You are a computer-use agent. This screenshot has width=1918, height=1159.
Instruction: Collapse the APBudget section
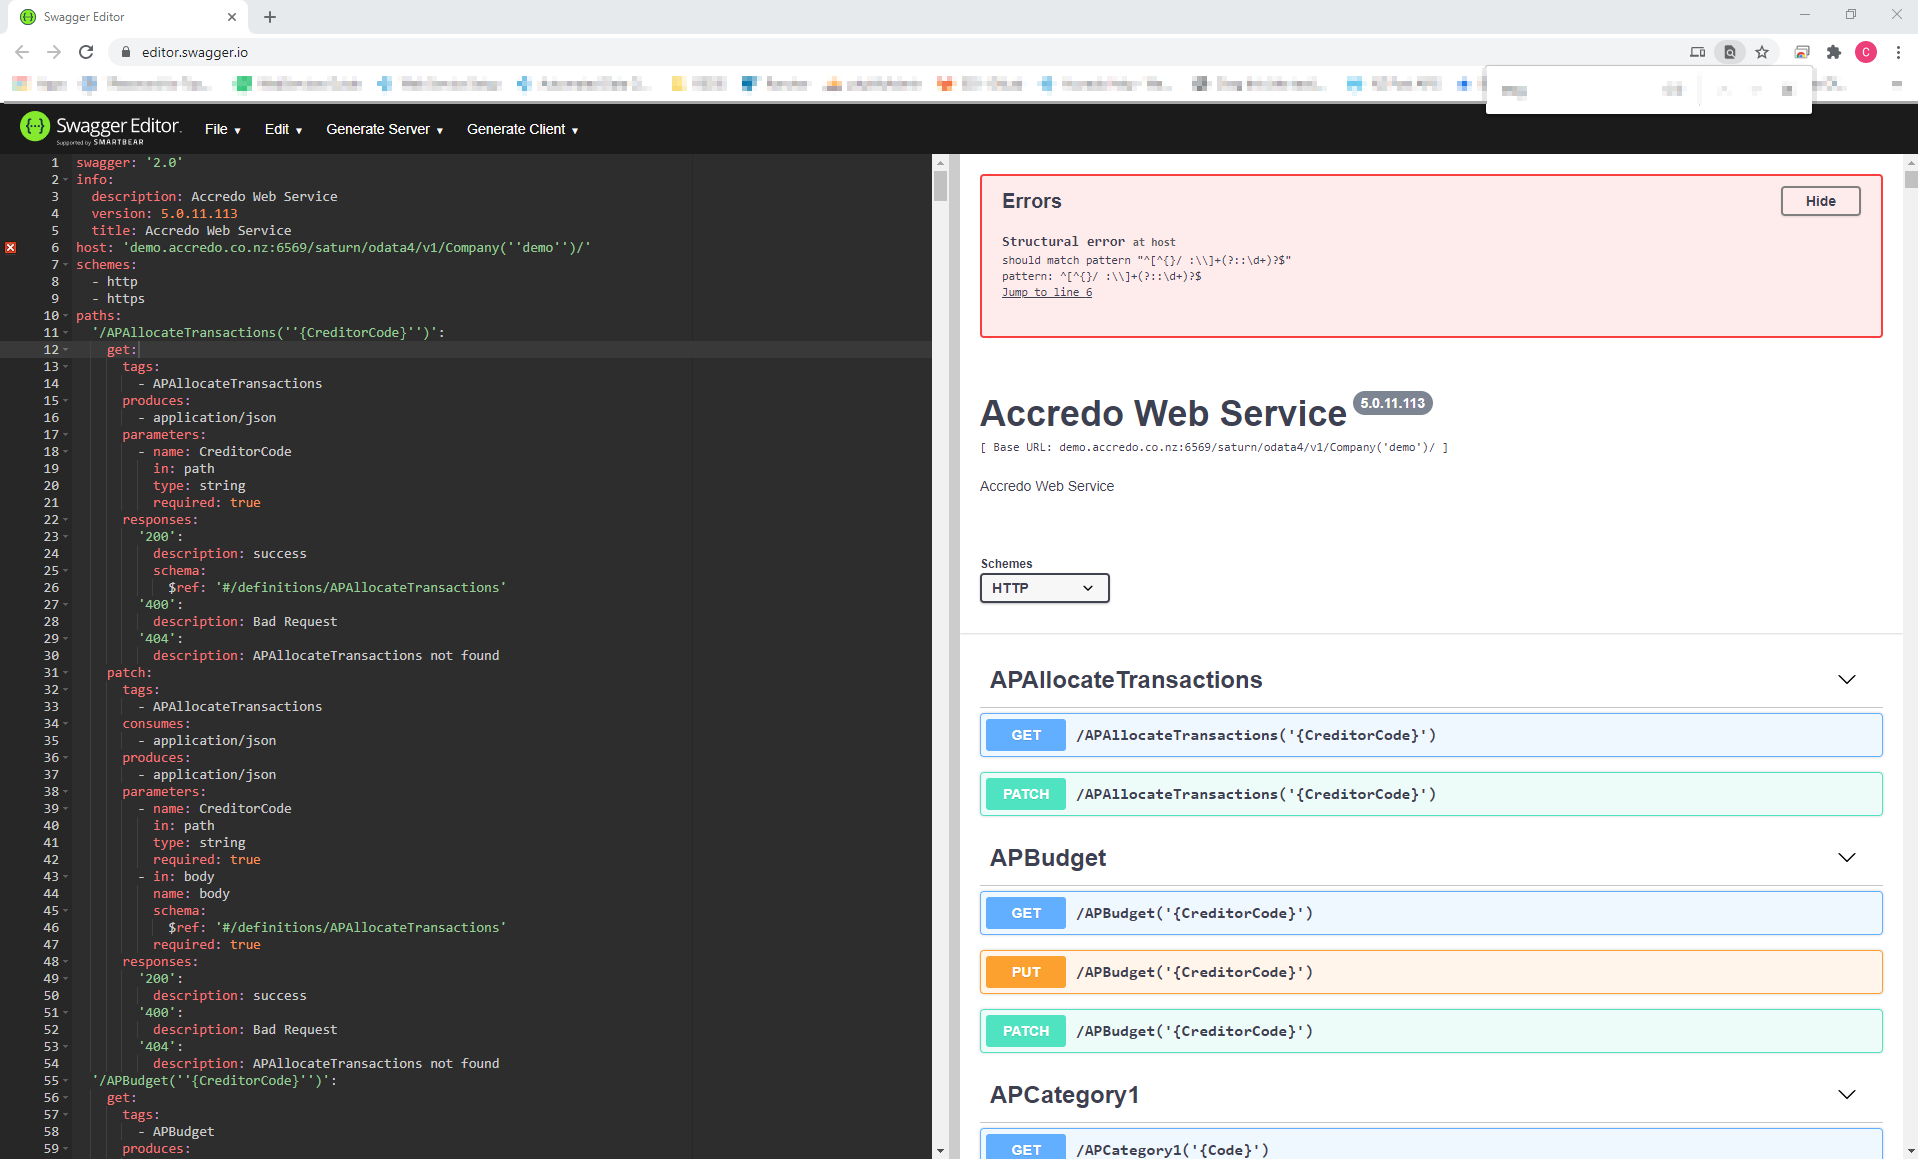click(x=1846, y=858)
